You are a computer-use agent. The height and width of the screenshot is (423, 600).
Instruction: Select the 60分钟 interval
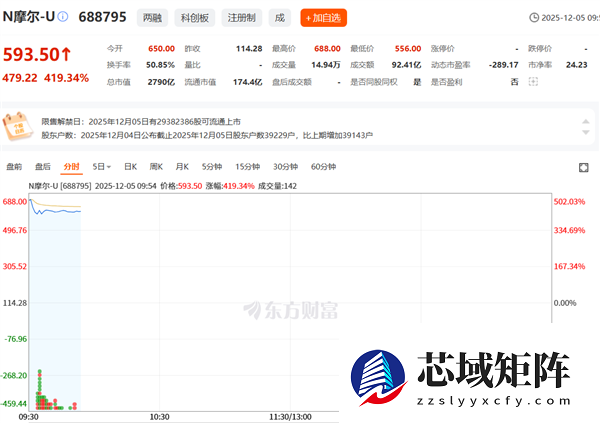coord(323,167)
